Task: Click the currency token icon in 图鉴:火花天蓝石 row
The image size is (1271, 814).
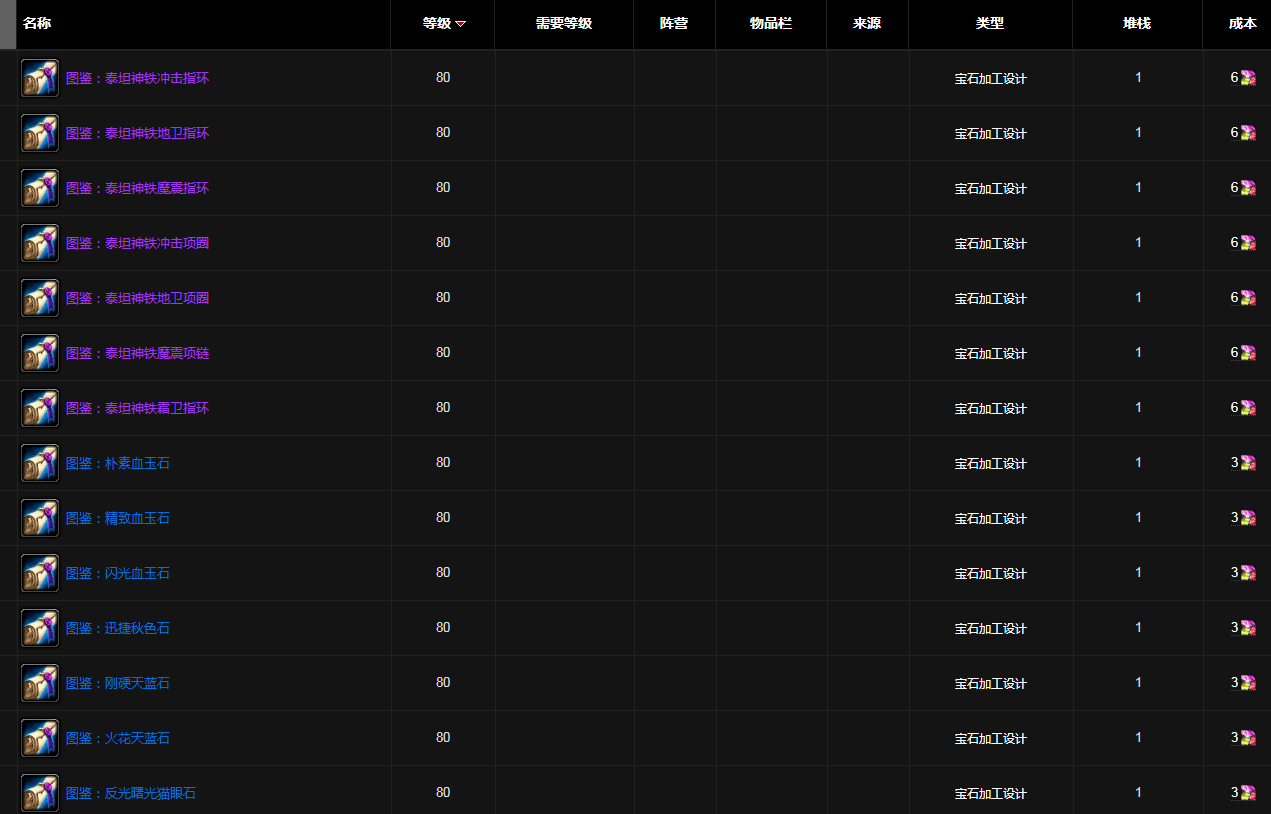Action: click(1248, 738)
